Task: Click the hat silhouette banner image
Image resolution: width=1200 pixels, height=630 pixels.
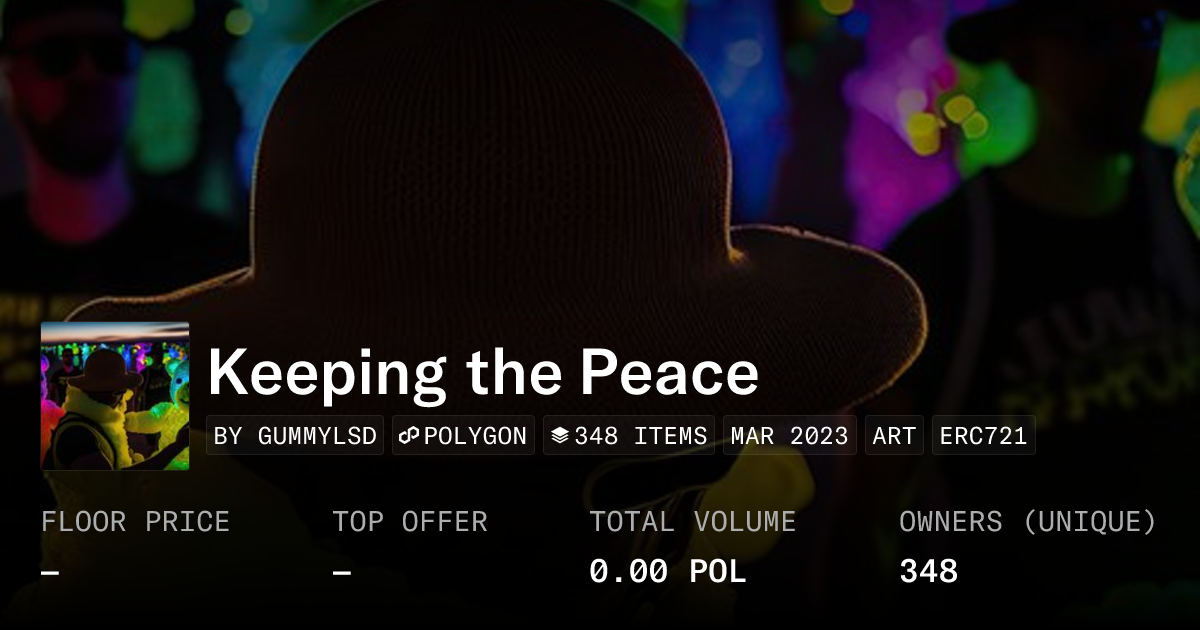Action: point(500,180)
